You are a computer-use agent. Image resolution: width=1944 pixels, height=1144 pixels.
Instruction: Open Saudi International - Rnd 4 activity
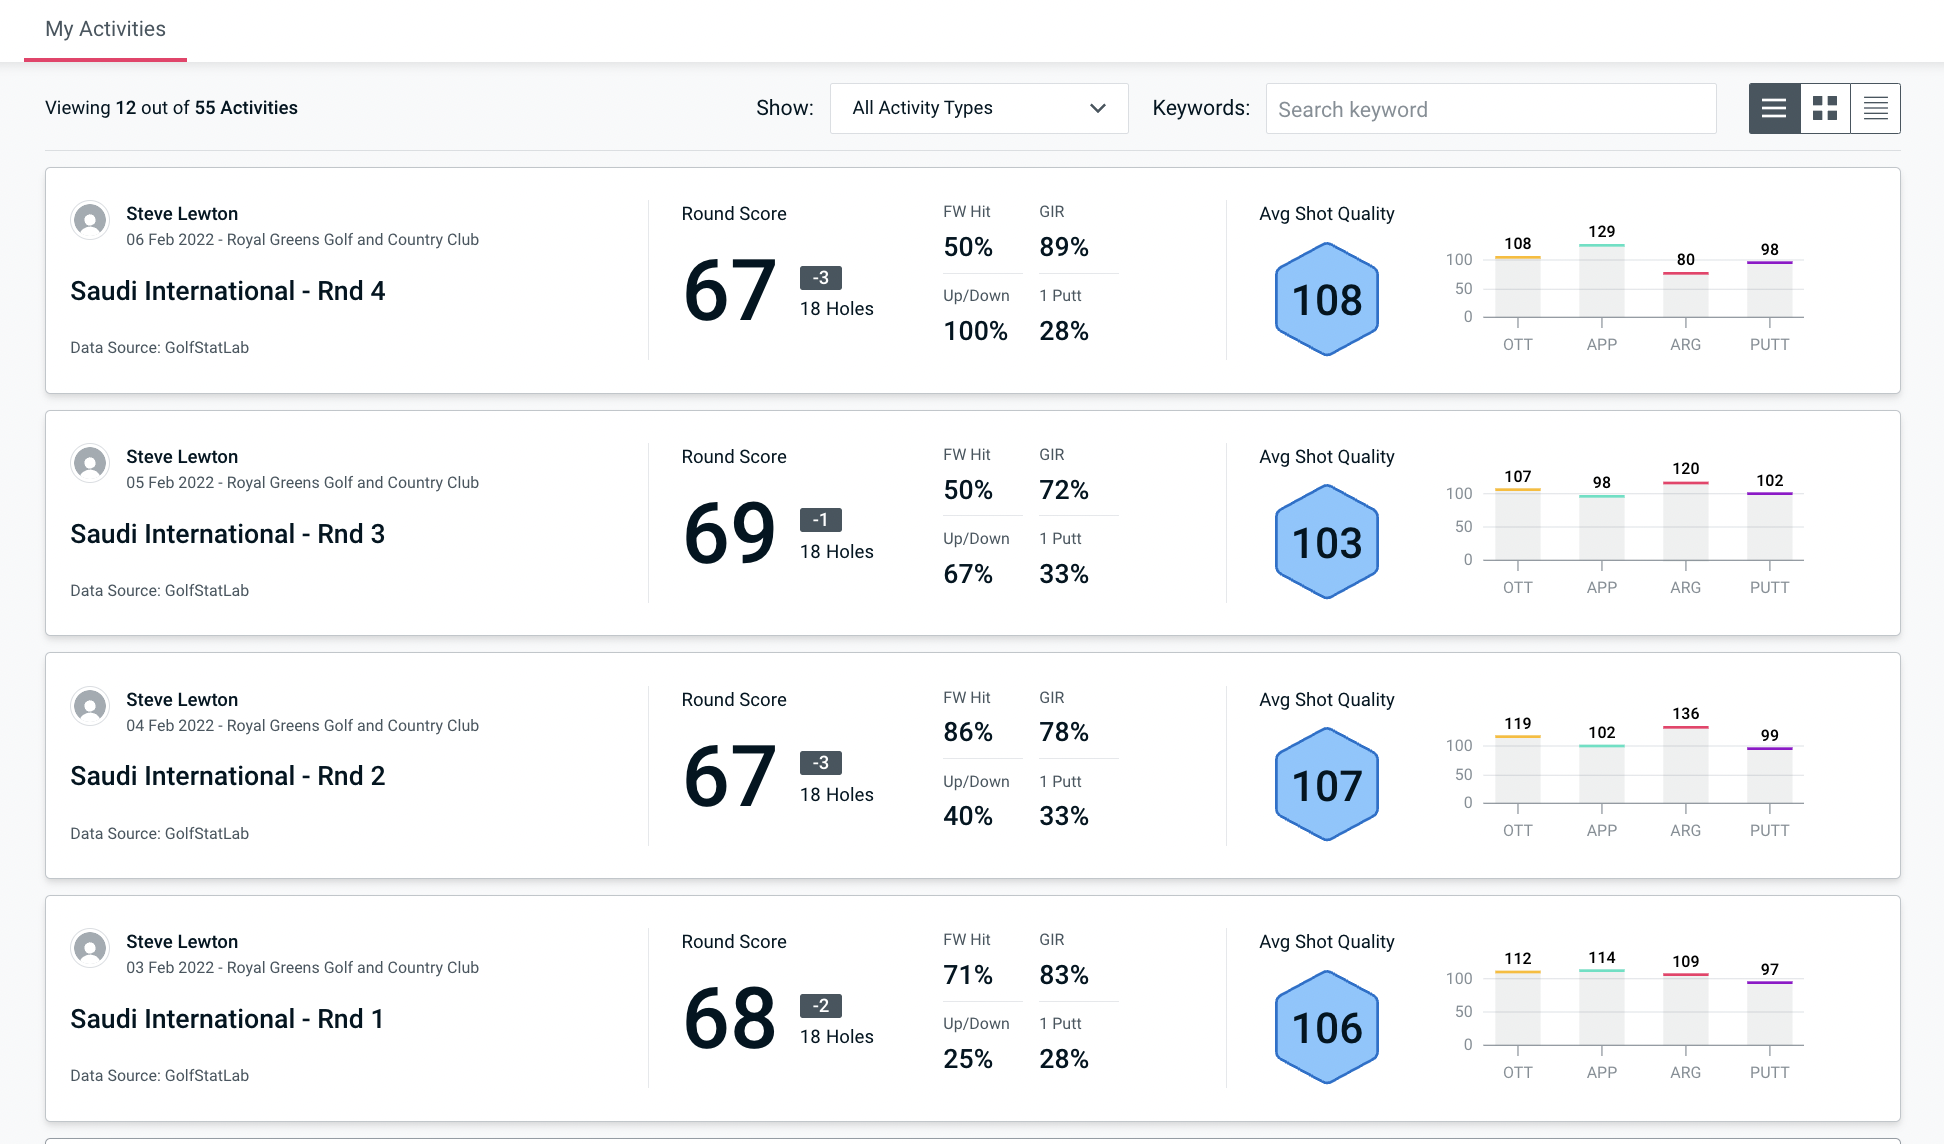click(227, 291)
